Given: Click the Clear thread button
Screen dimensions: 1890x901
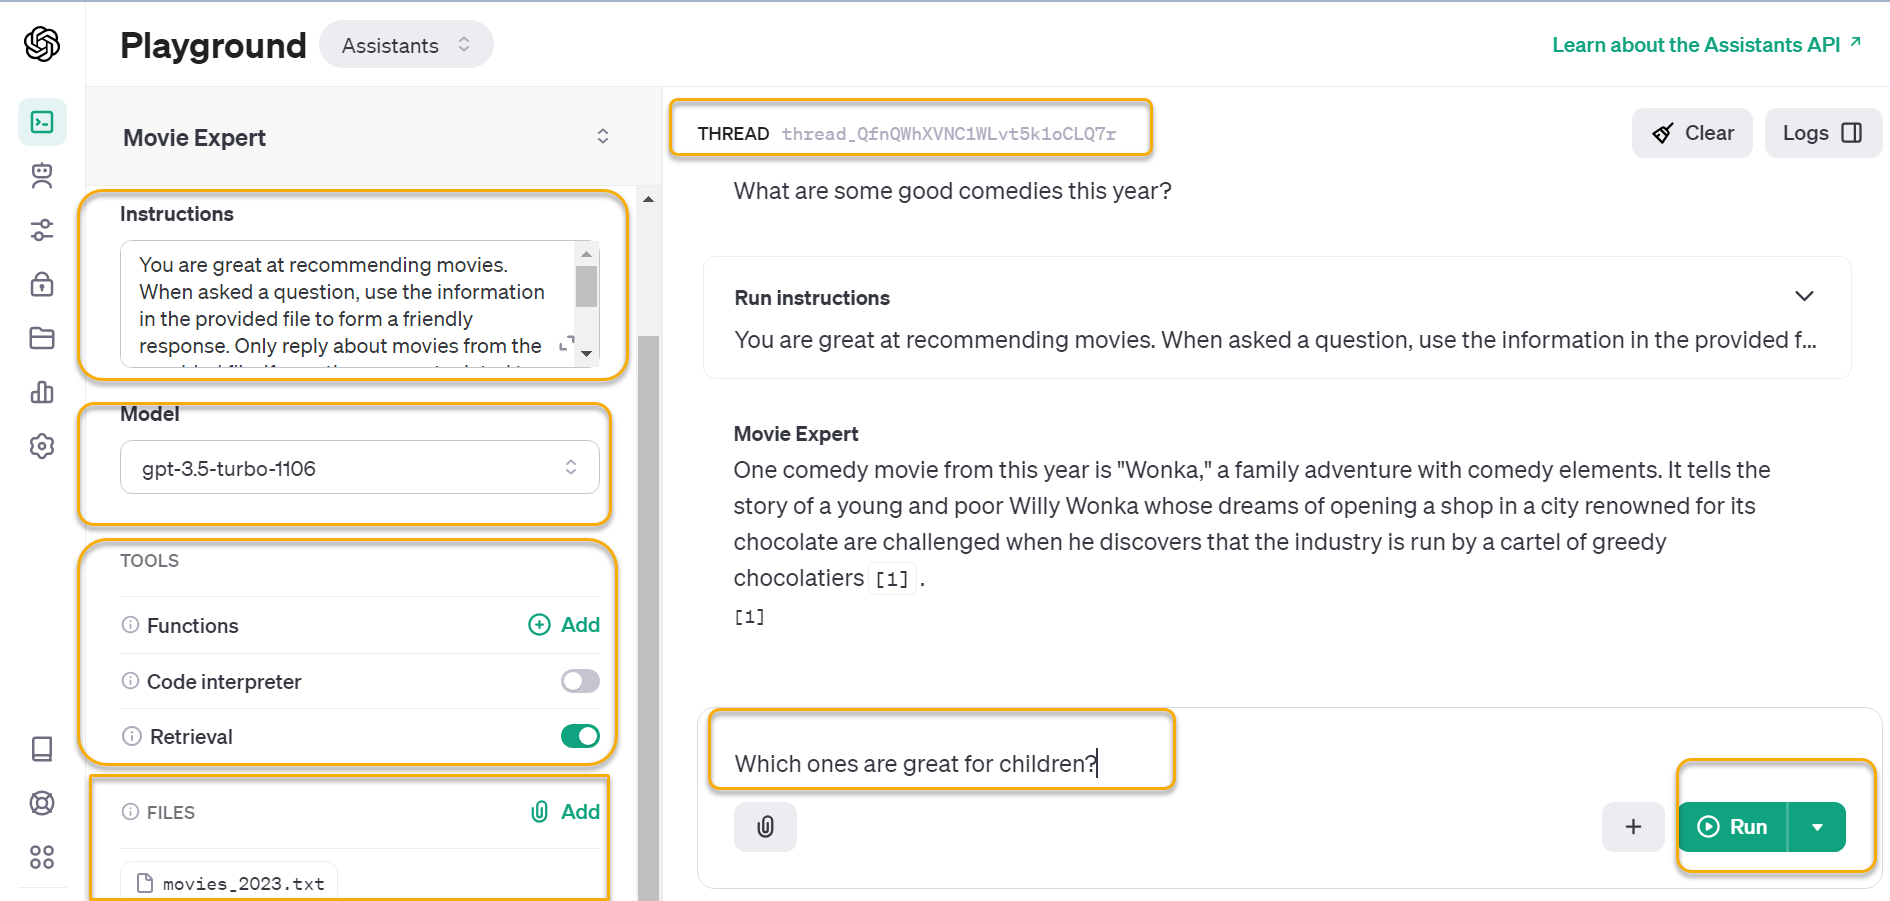Looking at the screenshot, I should pos(1692,133).
